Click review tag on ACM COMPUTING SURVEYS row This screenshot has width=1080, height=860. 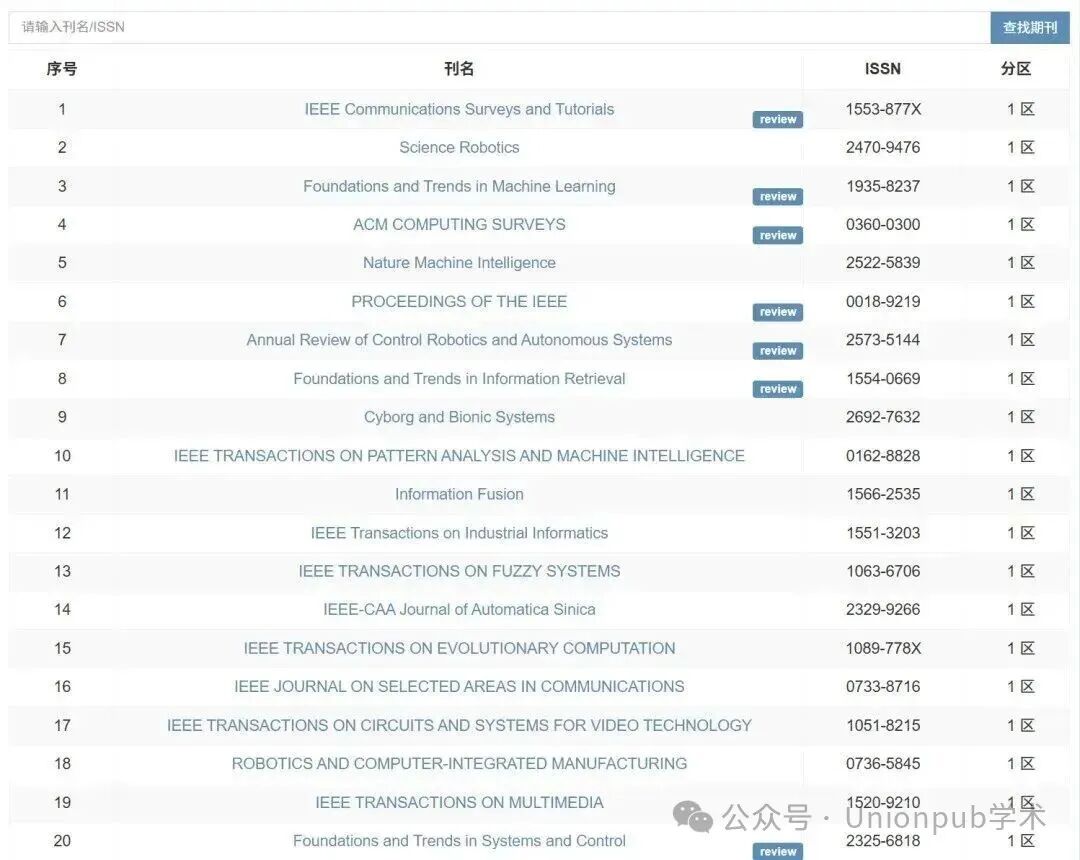[x=778, y=235]
